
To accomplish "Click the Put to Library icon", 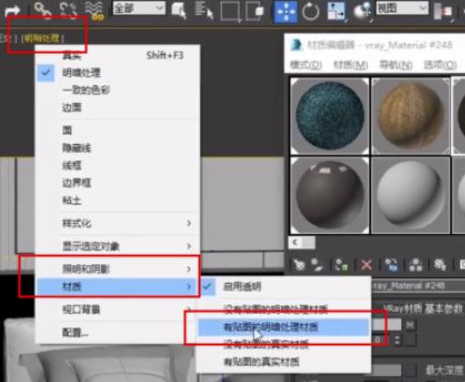I will [440, 265].
